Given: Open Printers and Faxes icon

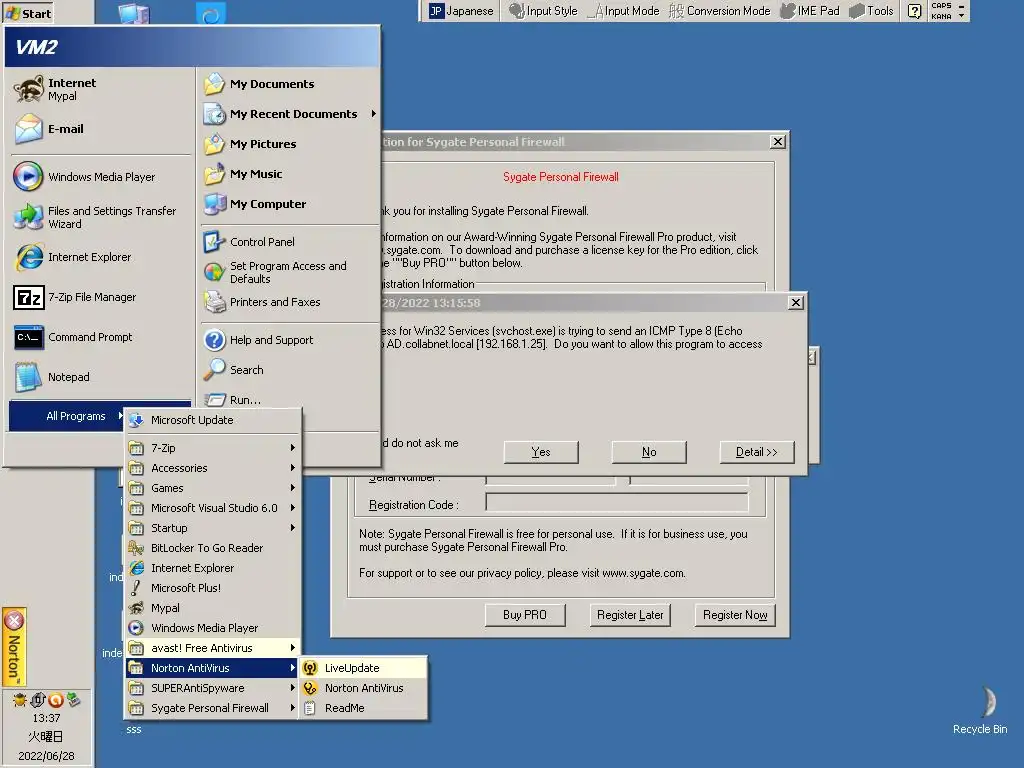Looking at the screenshot, I should pos(214,302).
